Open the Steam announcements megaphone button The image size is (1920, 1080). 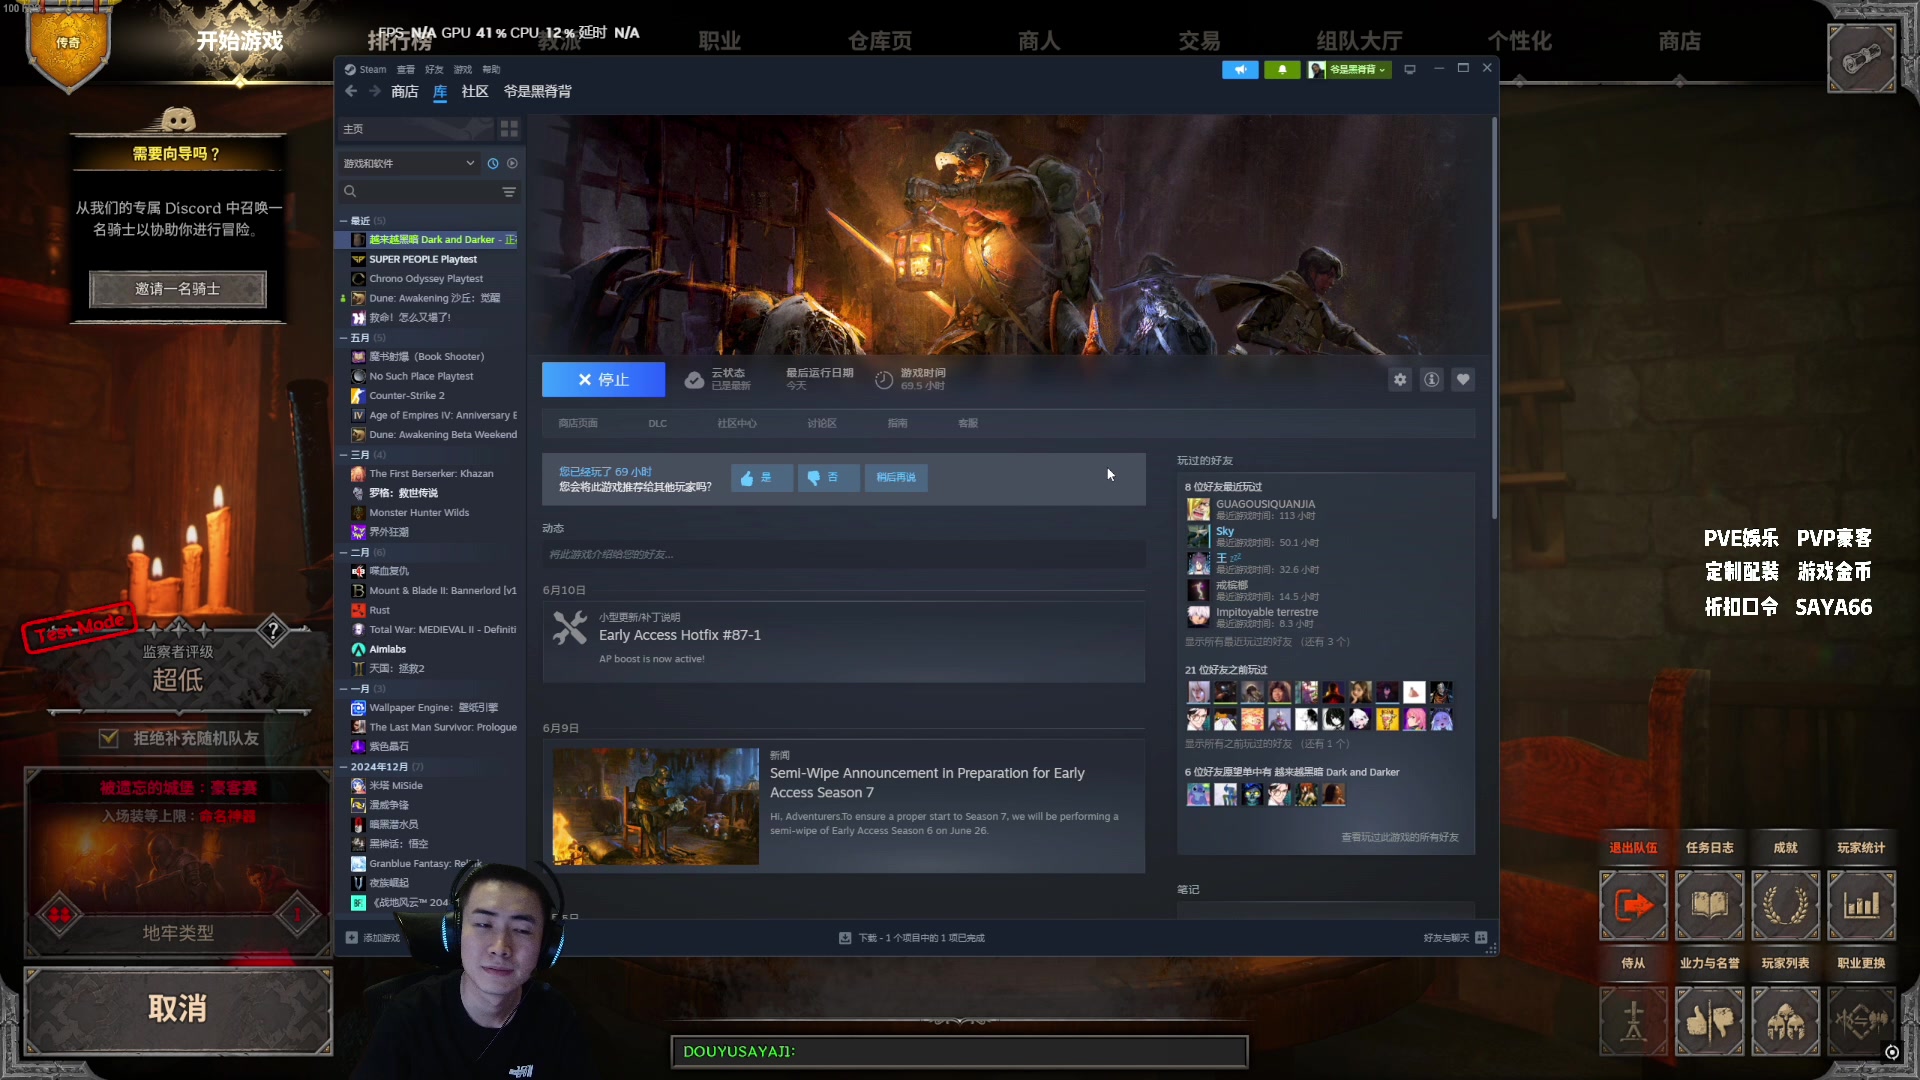[1240, 69]
